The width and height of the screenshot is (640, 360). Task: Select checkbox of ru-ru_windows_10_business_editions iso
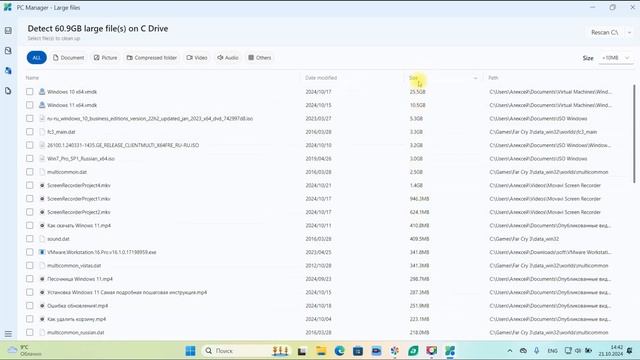pyautogui.click(x=29, y=118)
